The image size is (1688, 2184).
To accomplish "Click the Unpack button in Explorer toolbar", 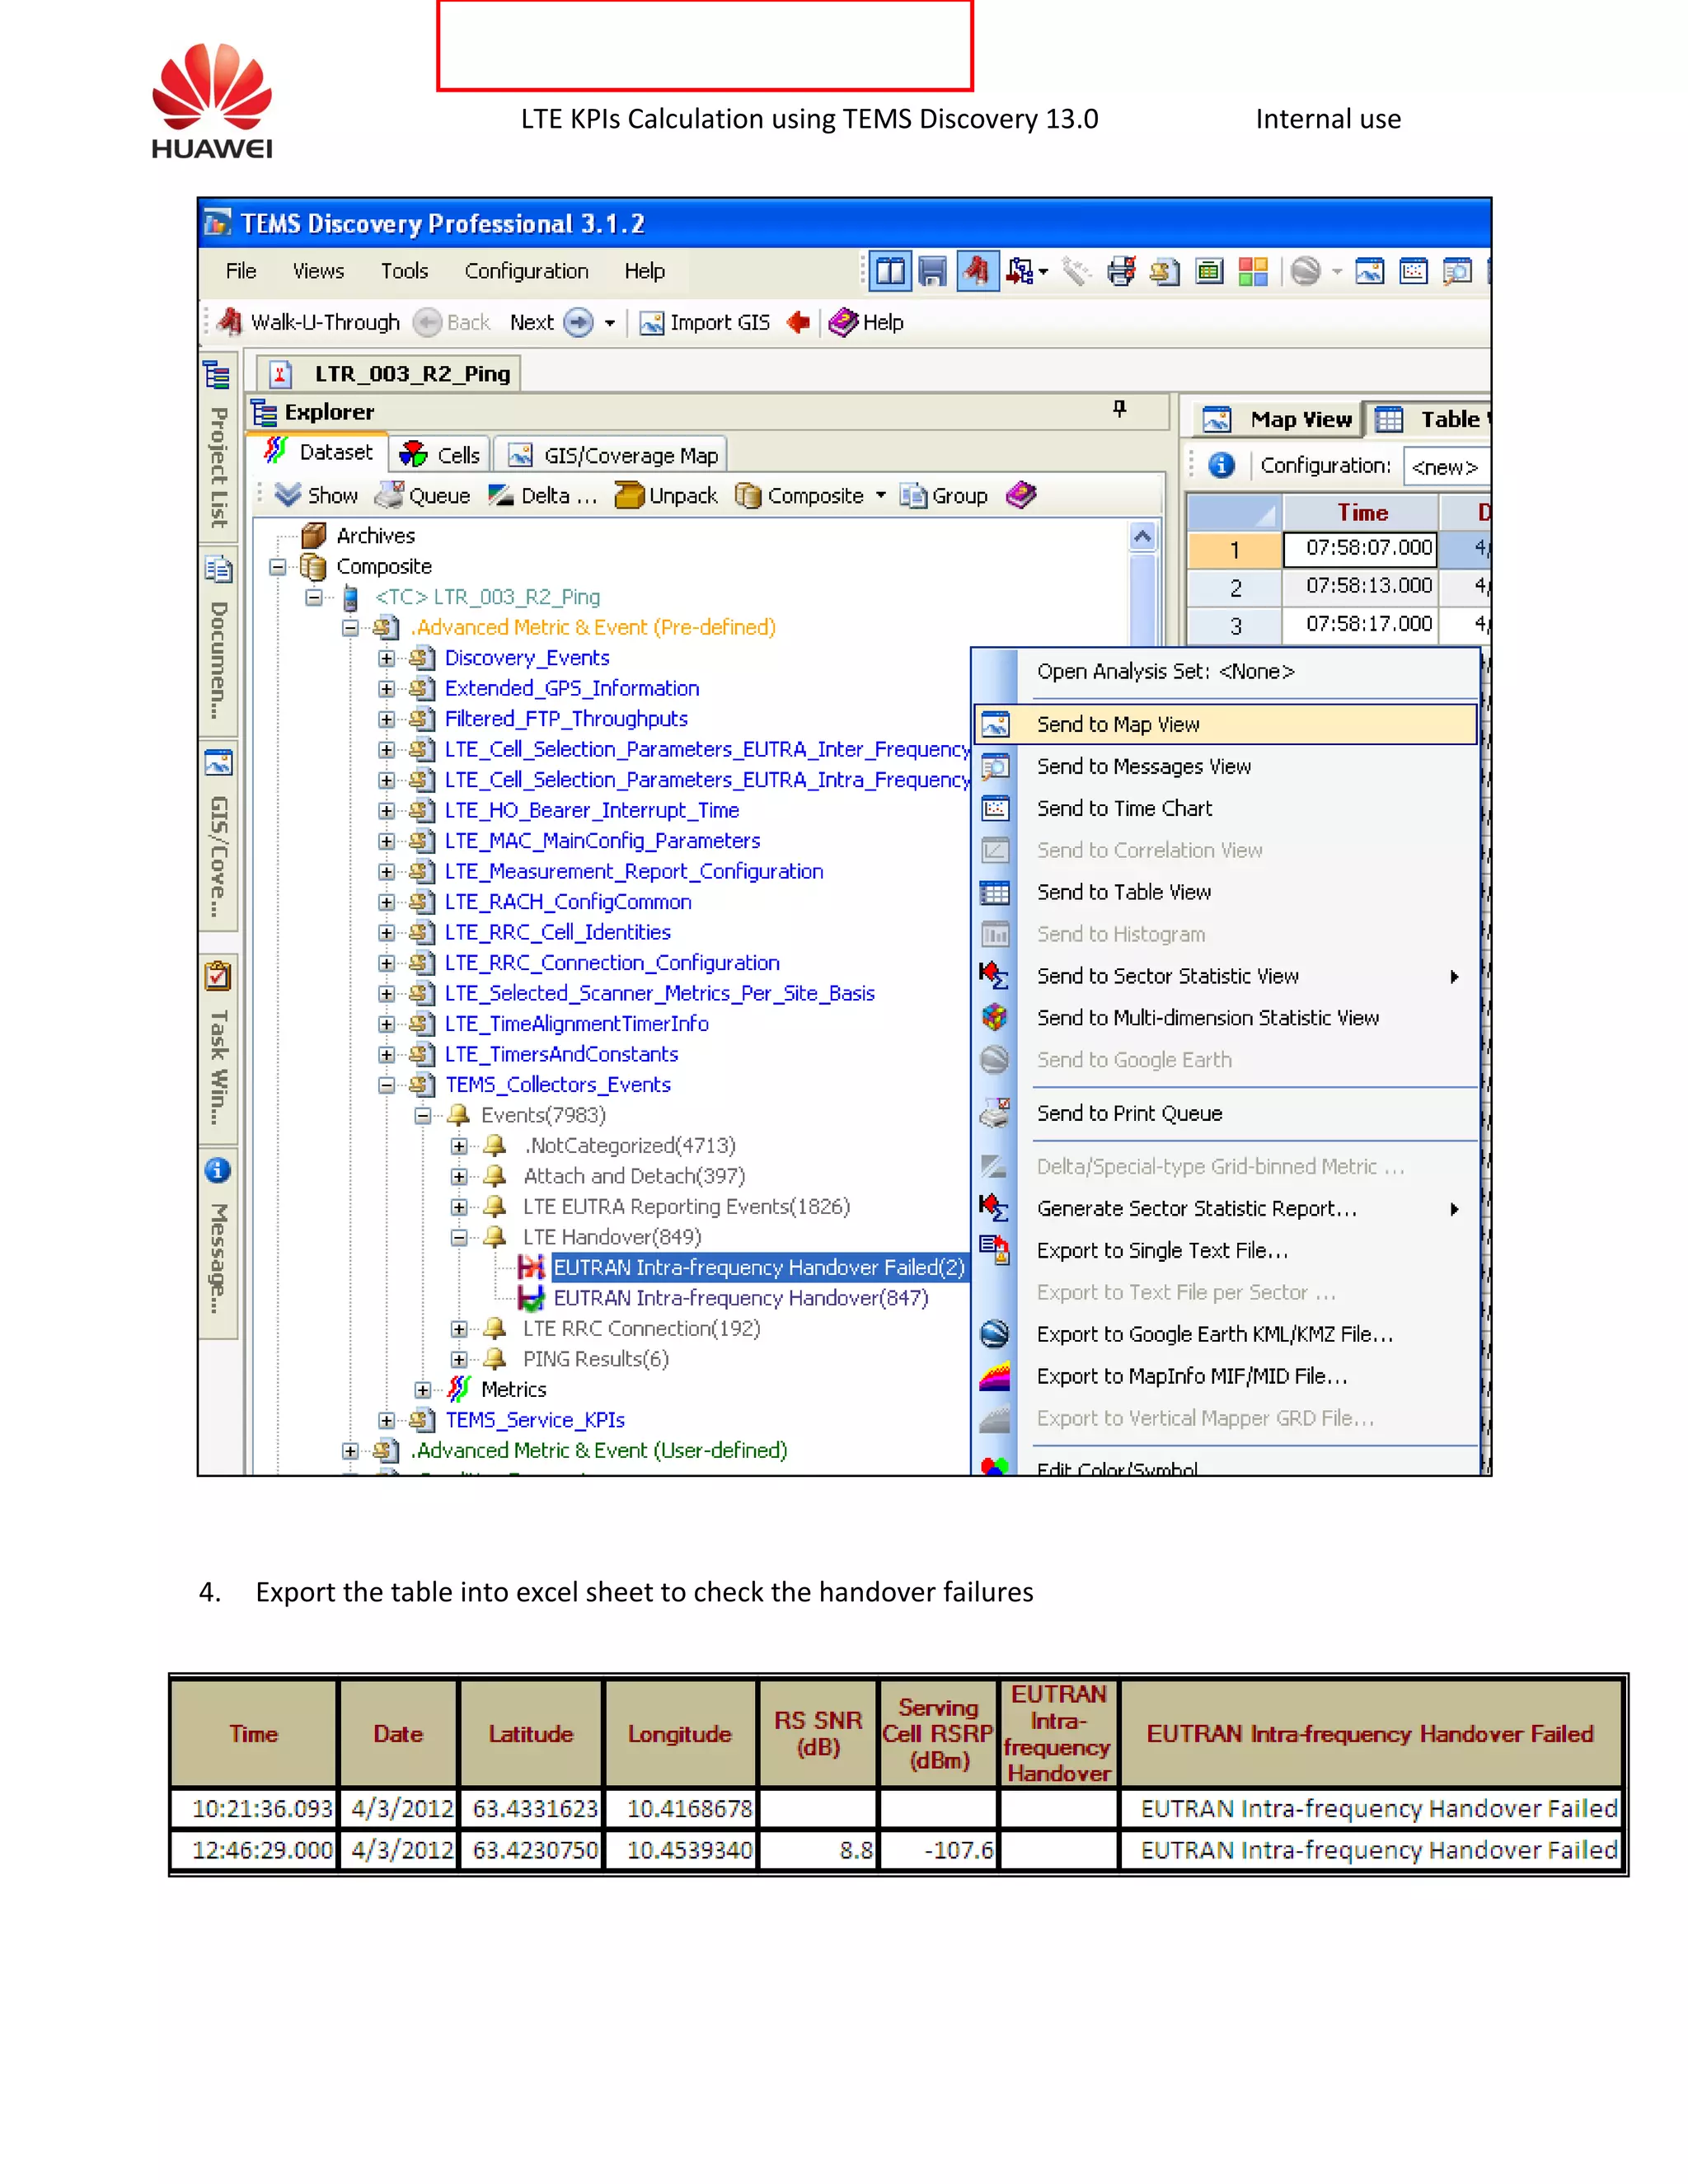I will (666, 495).
